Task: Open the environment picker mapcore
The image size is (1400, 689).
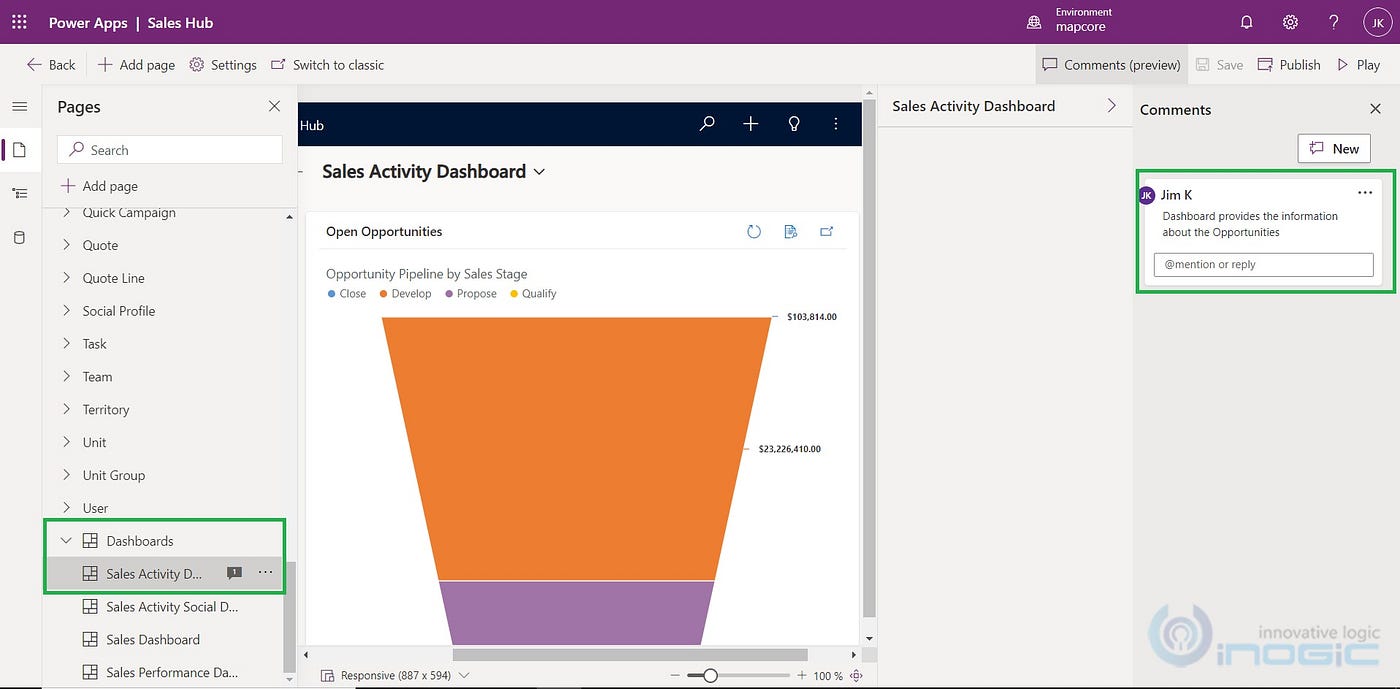Action: tap(1069, 21)
